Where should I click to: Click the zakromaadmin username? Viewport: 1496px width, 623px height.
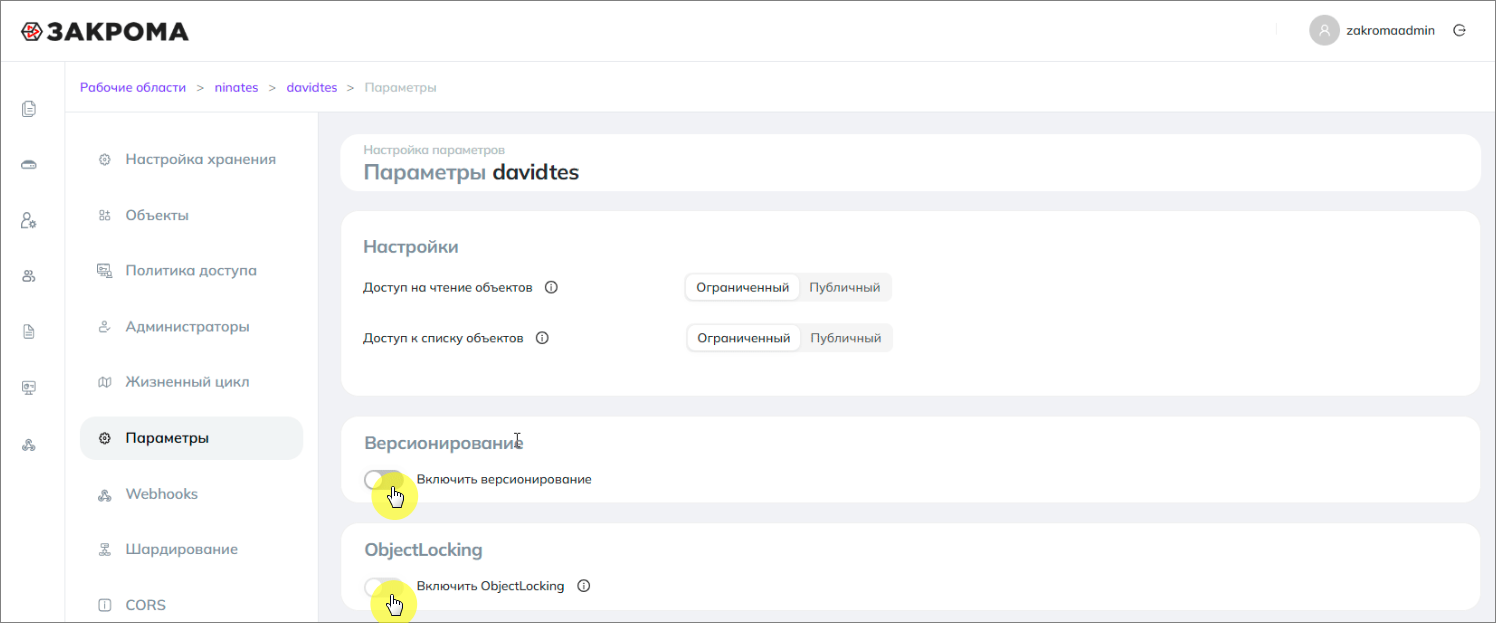pyautogui.click(x=1390, y=30)
